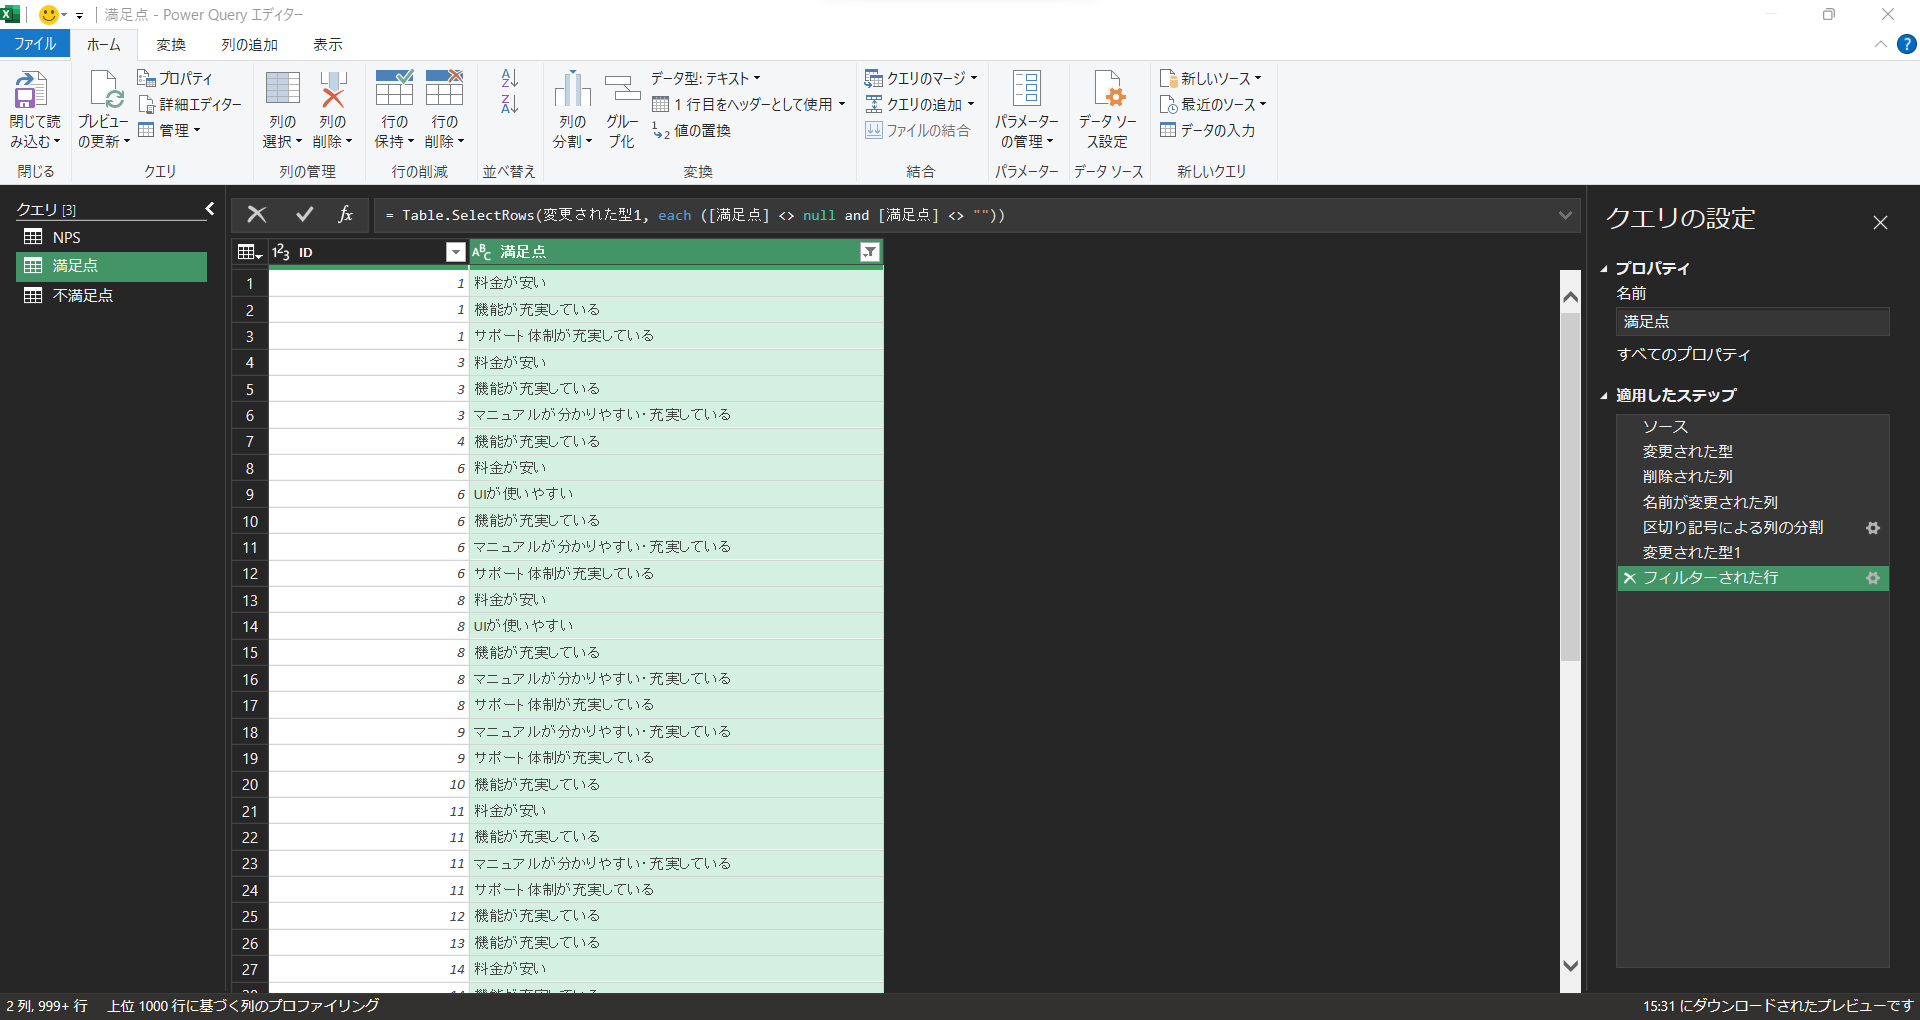
Task: Select the ソース applied step
Action: click(x=1752, y=427)
